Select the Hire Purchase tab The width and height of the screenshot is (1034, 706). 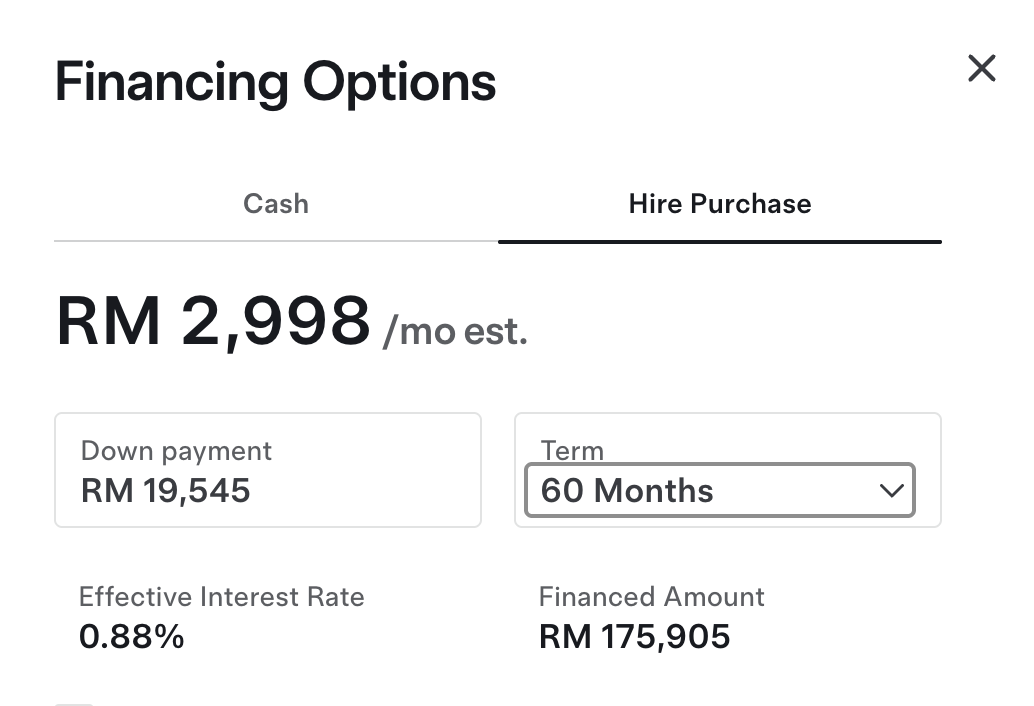pos(719,204)
